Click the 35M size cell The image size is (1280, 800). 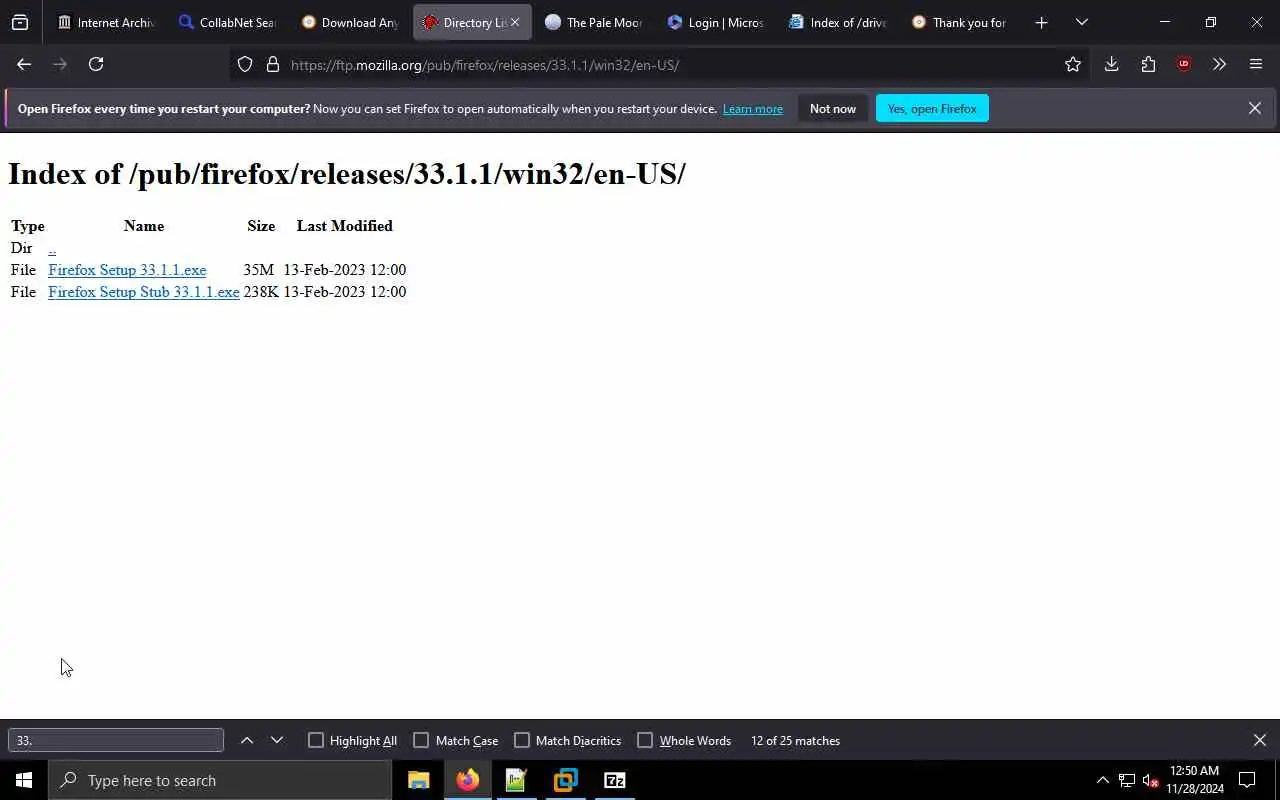click(259, 270)
